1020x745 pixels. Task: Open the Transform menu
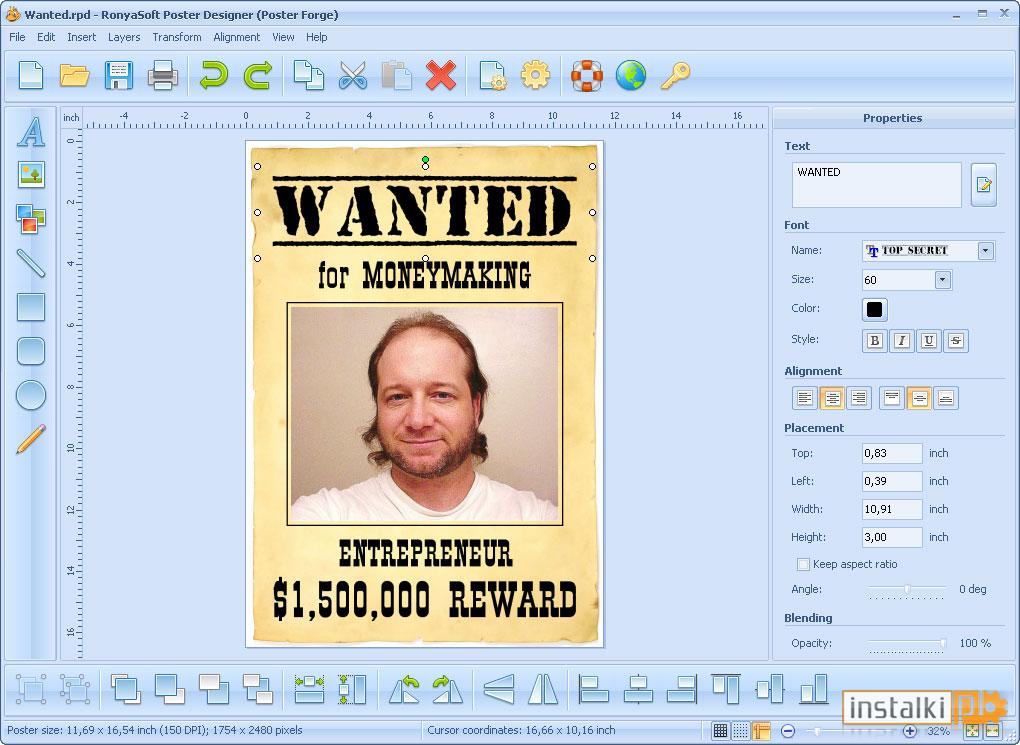click(x=177, y=37)
